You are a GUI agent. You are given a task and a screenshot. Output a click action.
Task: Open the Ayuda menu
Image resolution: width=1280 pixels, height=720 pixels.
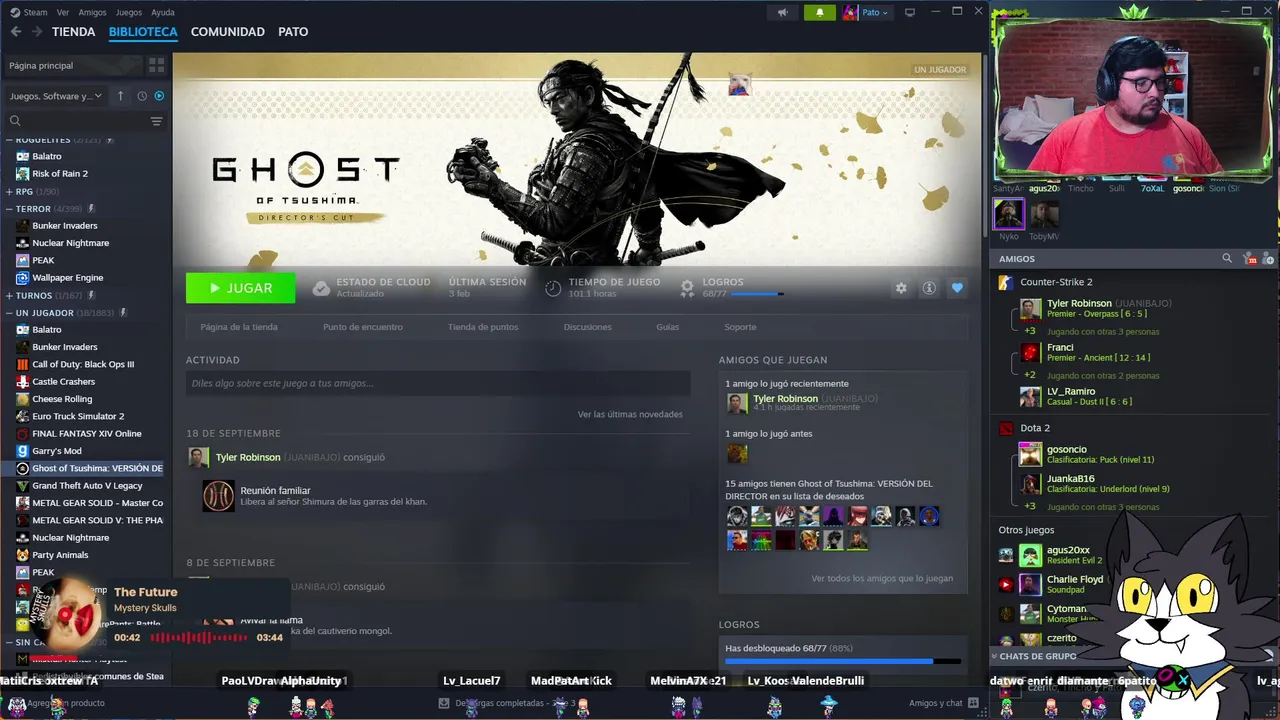(162, 12)
